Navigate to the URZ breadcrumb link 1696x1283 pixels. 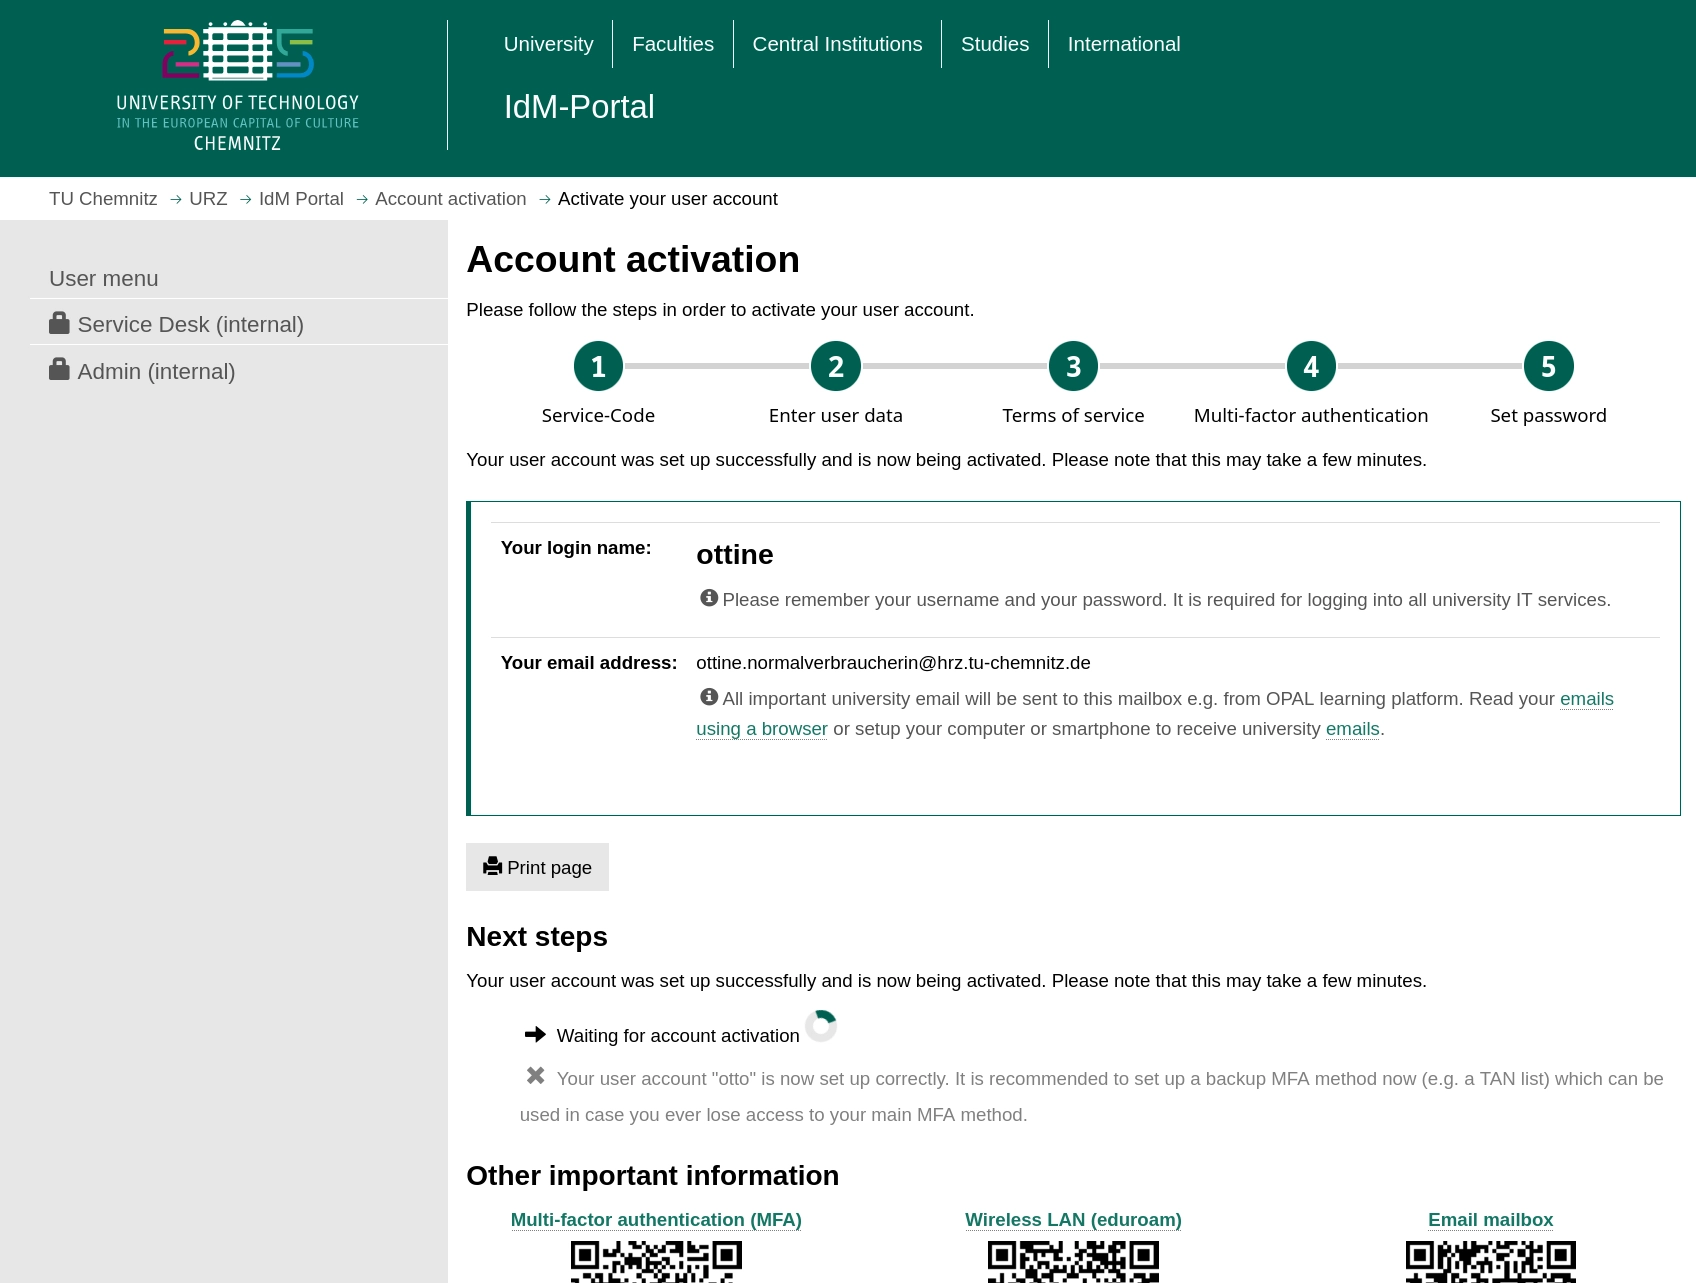208,198
